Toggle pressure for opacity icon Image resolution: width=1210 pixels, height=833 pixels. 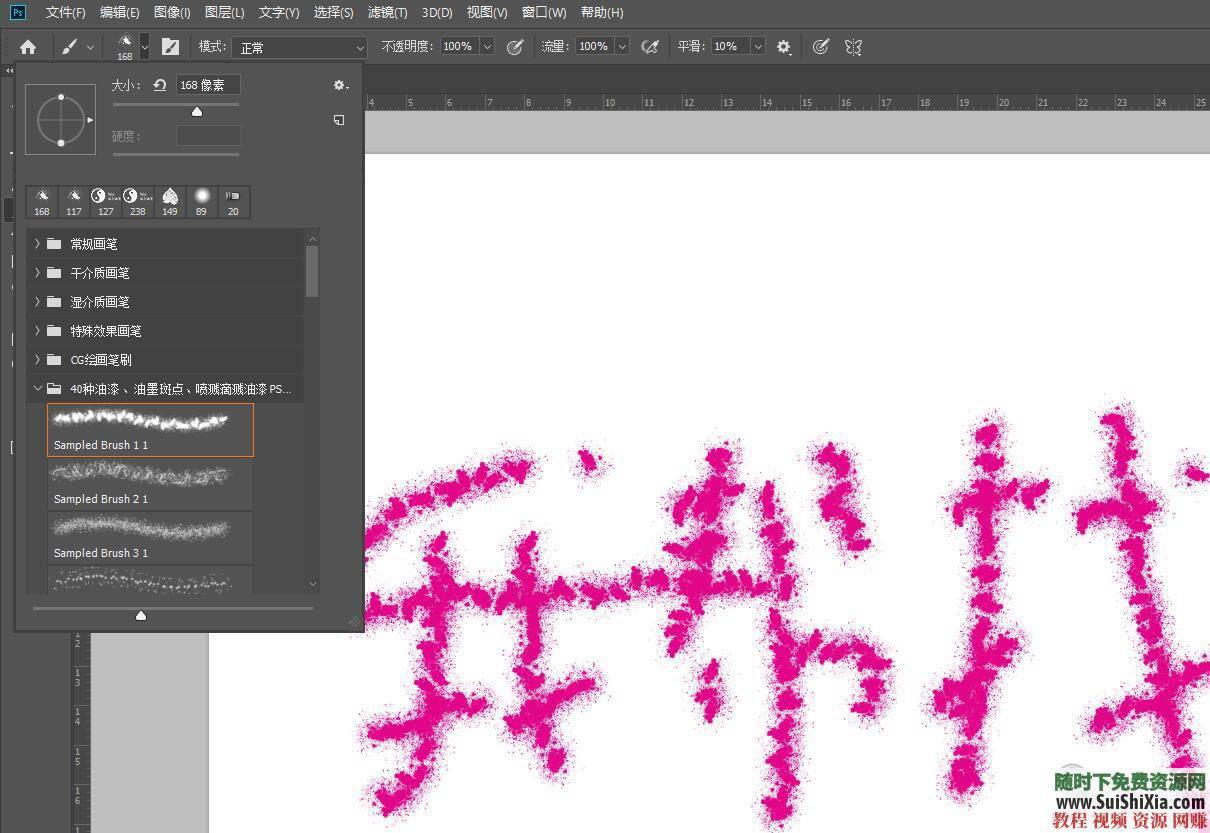[x=515, y=47]
